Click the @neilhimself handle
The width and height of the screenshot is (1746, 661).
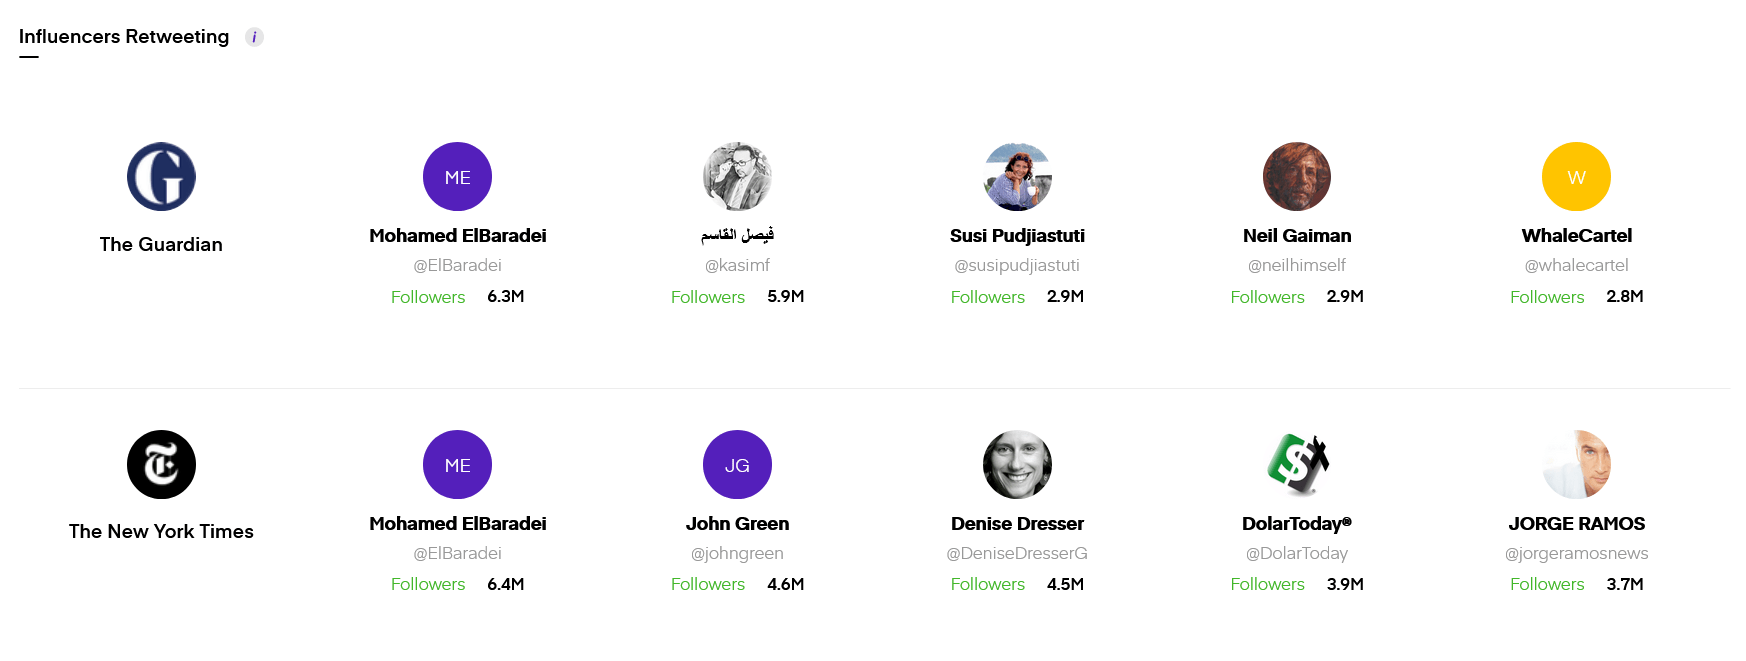coord(1297,265)
